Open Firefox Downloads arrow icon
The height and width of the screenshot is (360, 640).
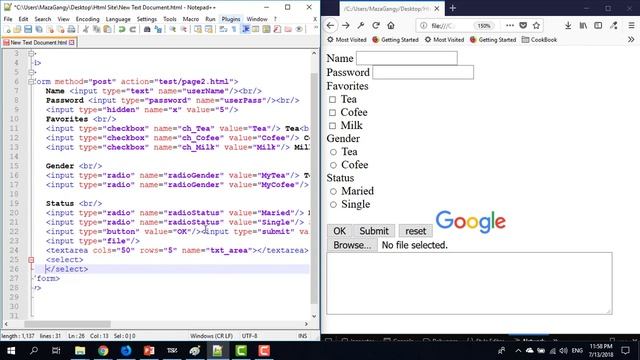568,25
